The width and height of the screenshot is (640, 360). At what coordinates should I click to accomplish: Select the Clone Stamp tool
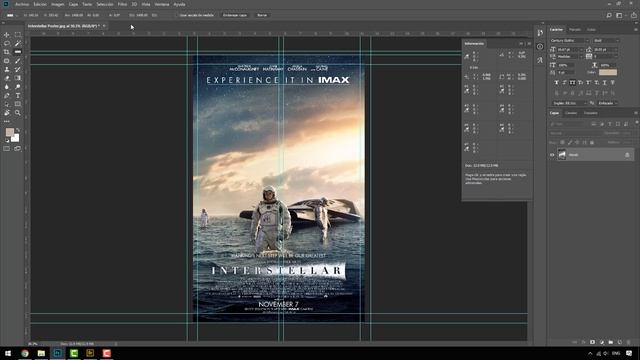[7, 69]
